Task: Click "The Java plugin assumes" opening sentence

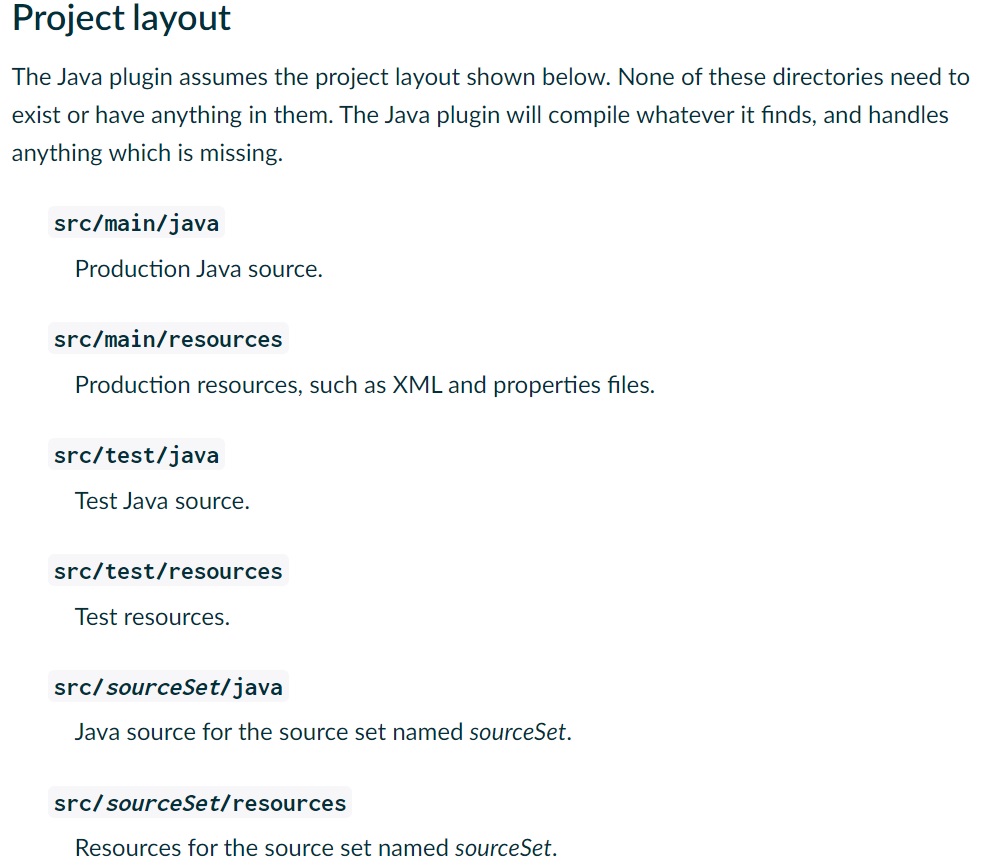Action: pos(140,77)
